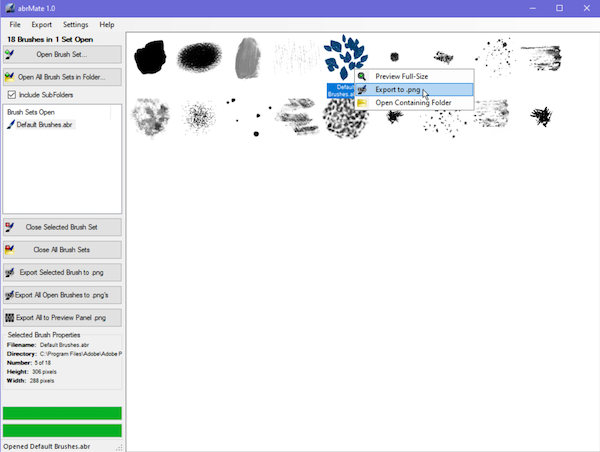Viewport: 600px width, 452px height.
Task: Click the '5 of 18' Number value
Action: 42,363
